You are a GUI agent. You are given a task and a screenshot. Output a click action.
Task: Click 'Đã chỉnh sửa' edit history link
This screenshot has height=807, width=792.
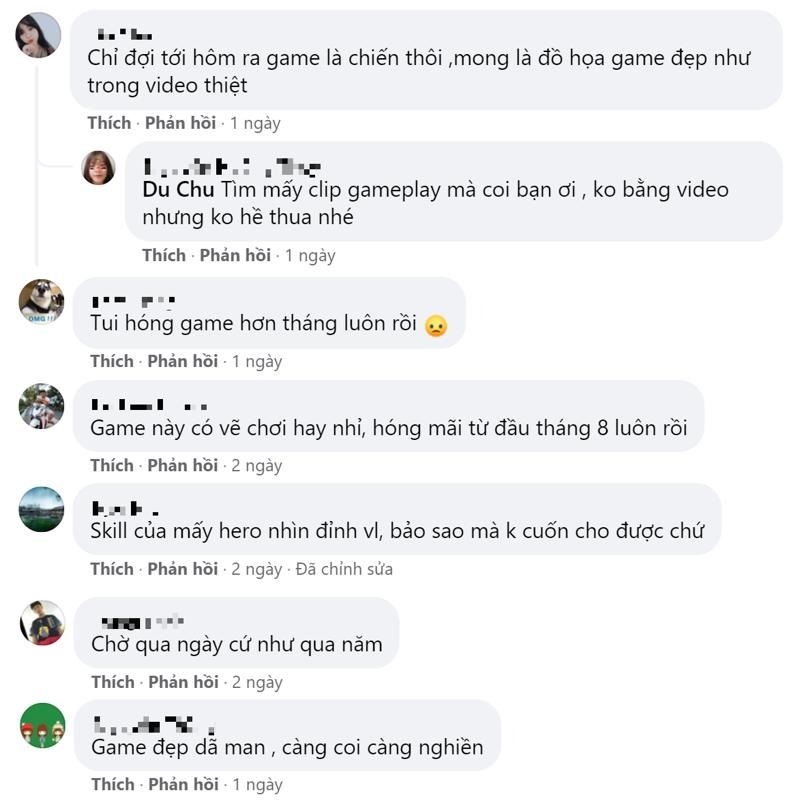tap(344, 569)
